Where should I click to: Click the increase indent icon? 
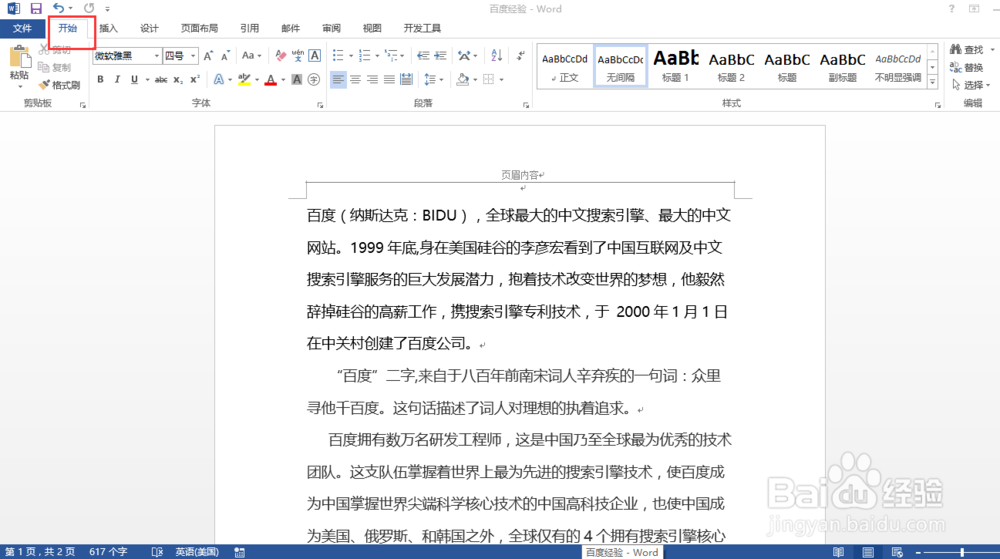click(440, 56)
